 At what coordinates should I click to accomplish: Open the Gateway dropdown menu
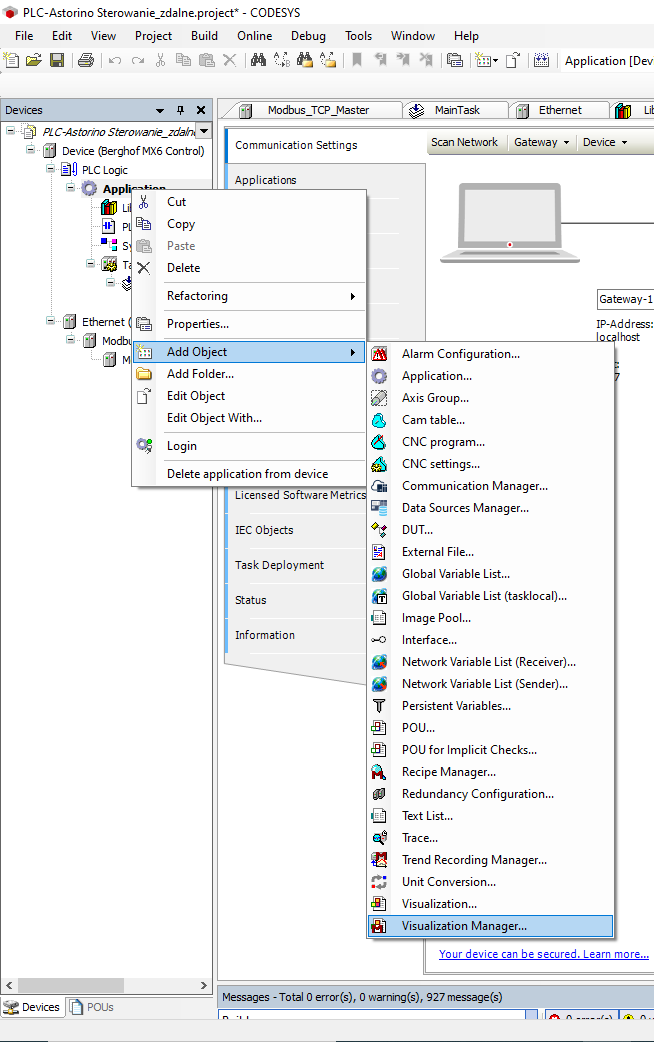pos(542,142)
